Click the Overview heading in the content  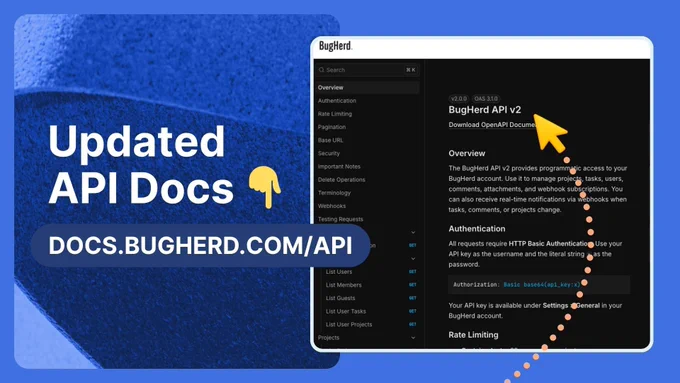(x=467, y=153)
